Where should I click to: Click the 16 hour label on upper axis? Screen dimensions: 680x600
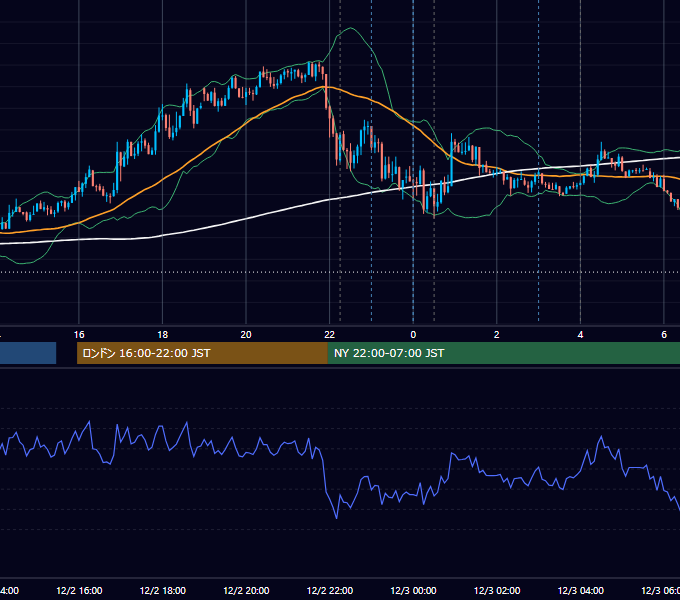tap(79, 335)
